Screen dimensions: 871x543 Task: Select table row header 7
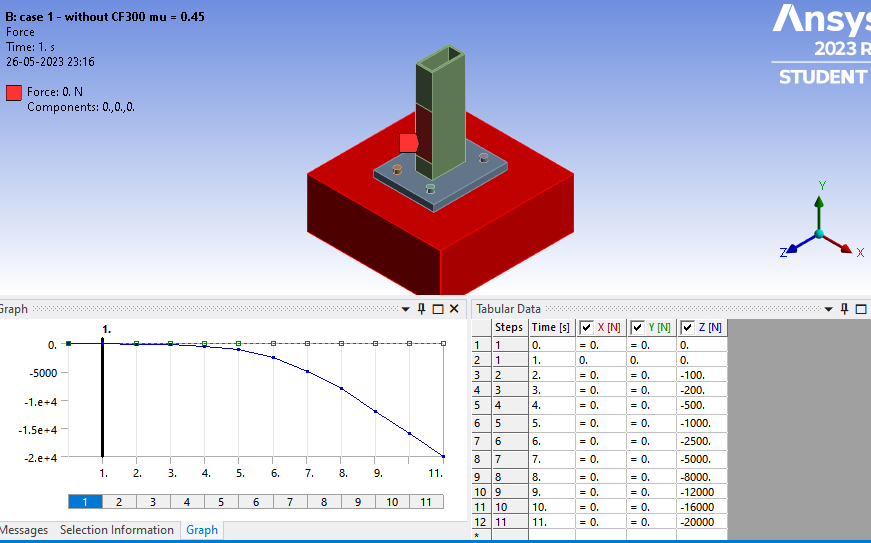(x=481, y=441)
